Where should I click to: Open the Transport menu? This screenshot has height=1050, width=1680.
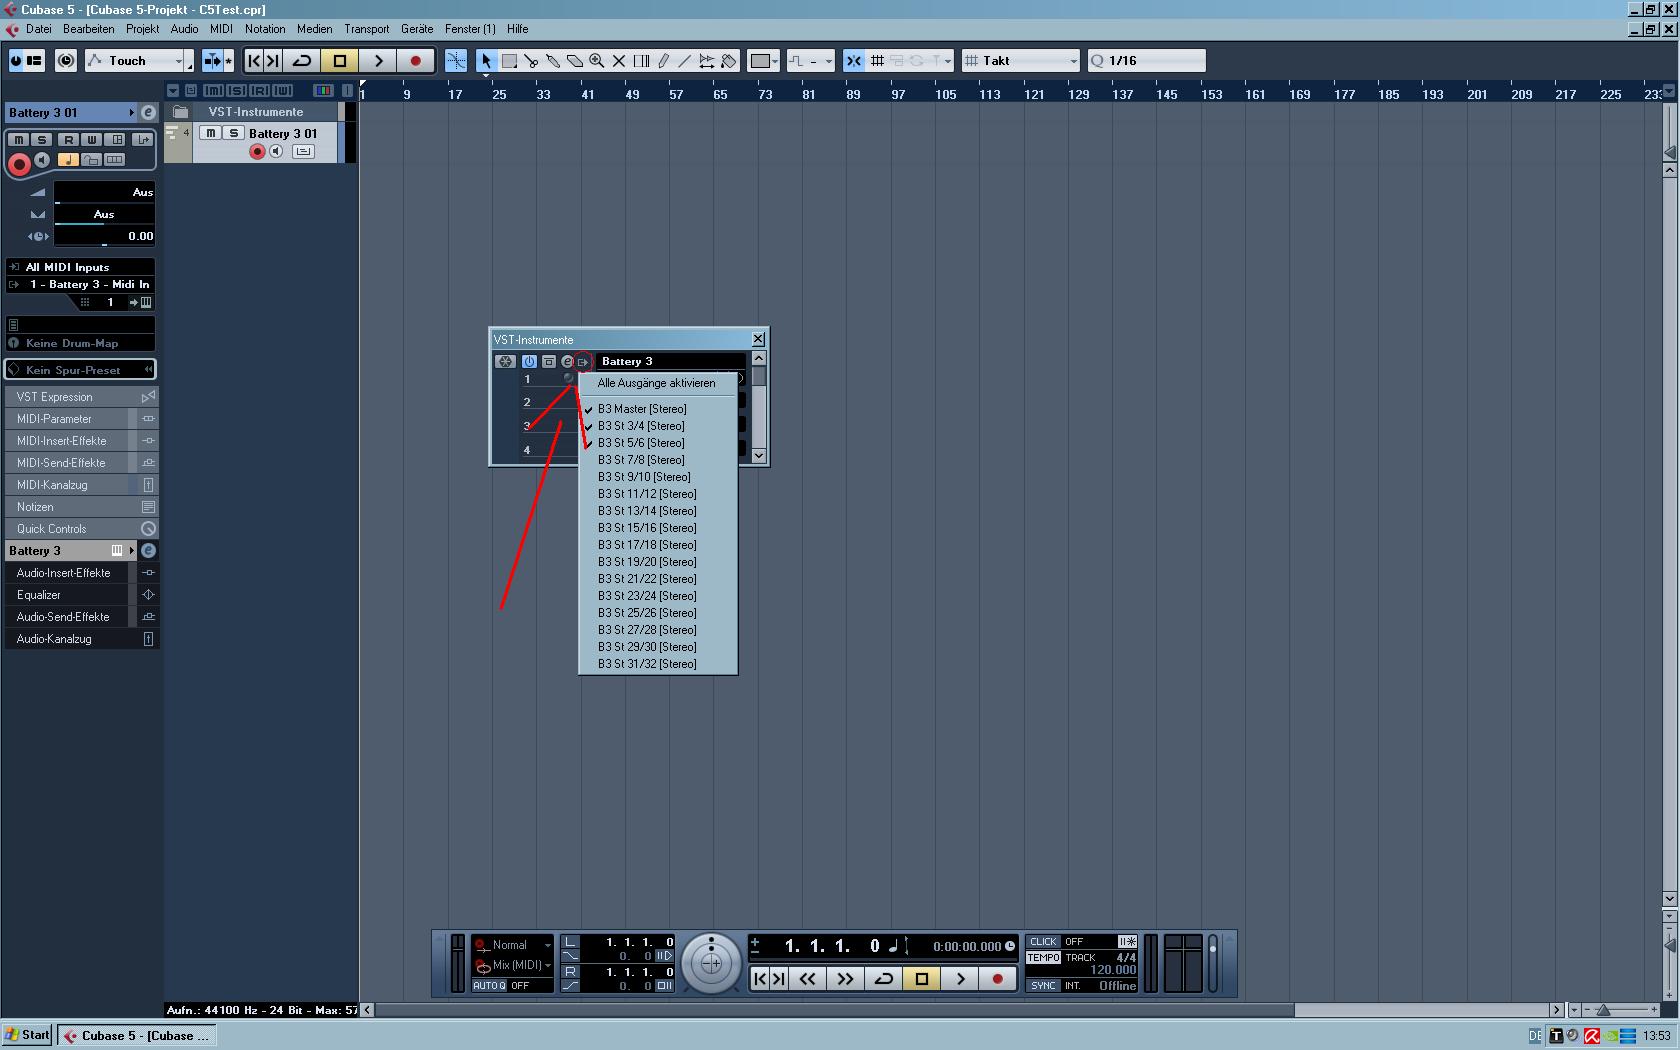(x=367, y=29)
